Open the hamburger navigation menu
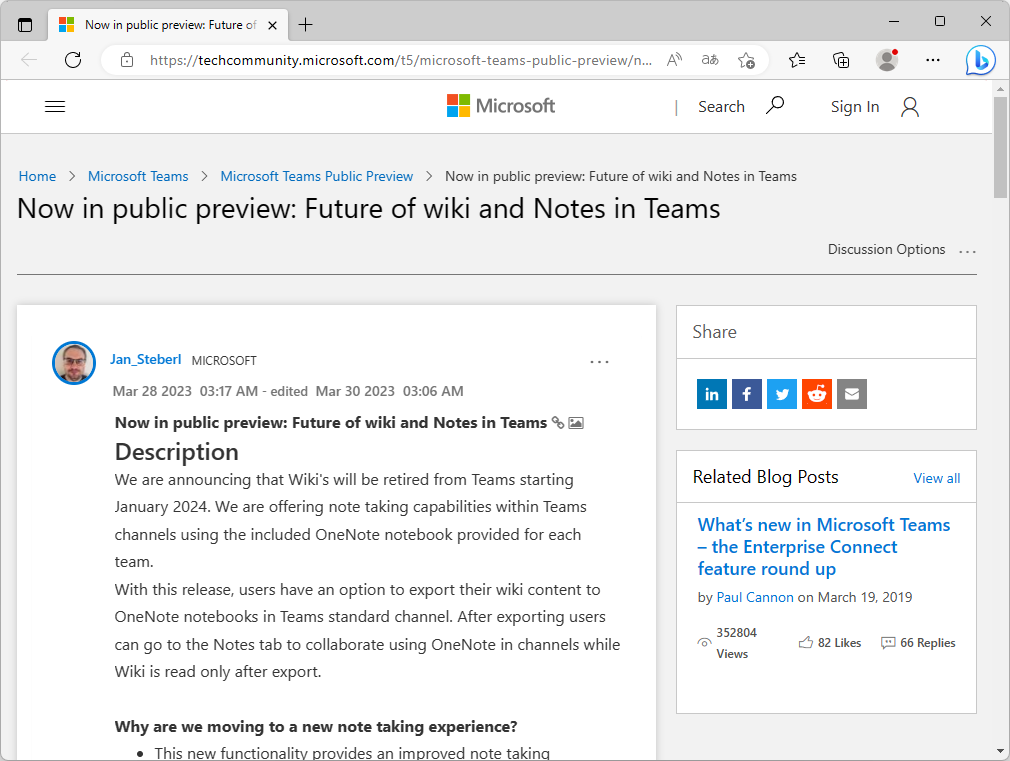1010x761 pixels. [55, 106]
